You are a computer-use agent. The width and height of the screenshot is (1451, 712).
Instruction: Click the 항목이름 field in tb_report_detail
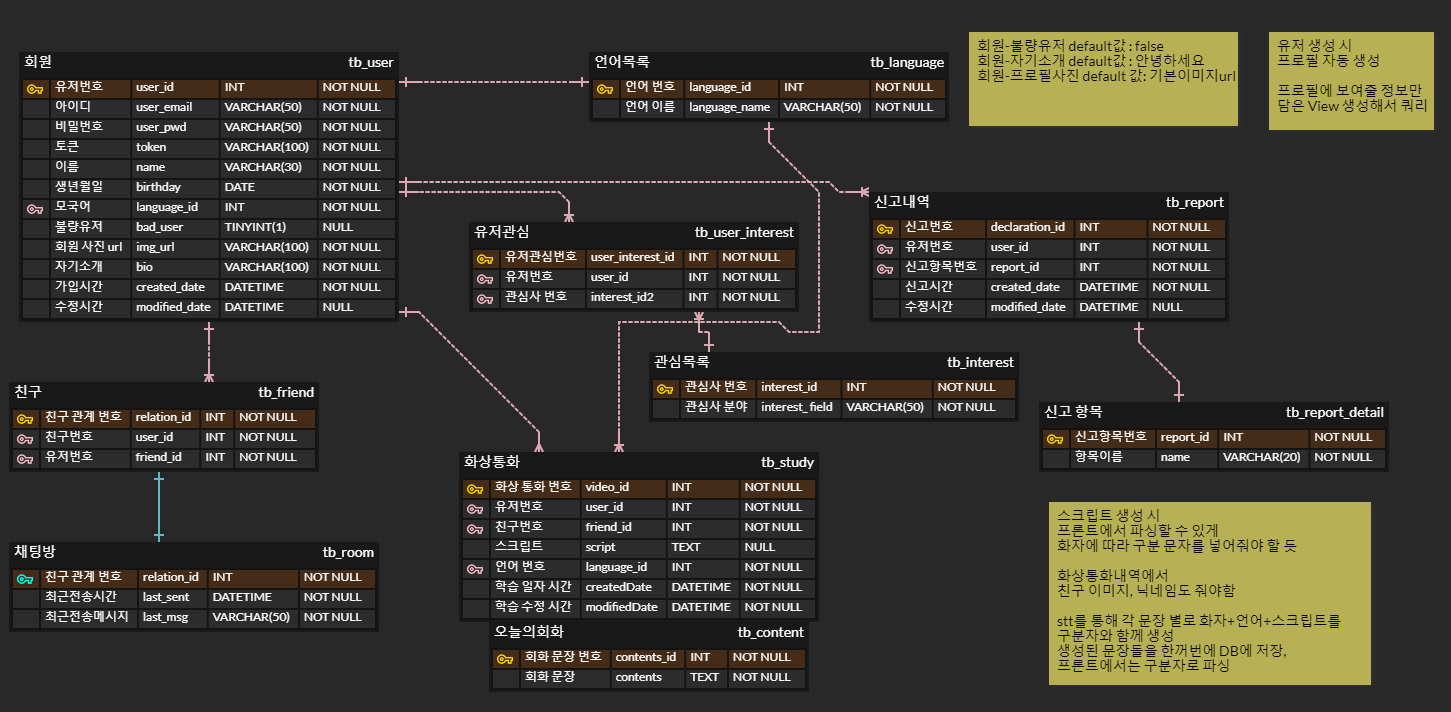1098,458
